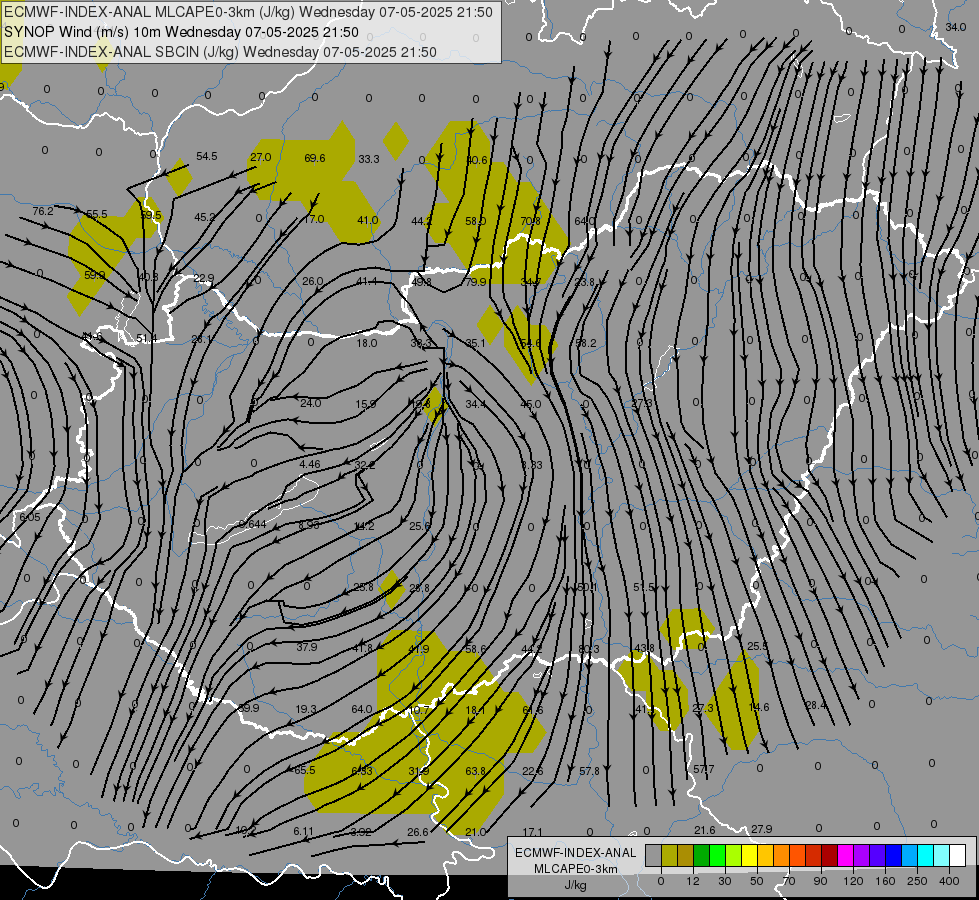979x900 pixels.
Task: Click the gray swatch in the MLCAPE legend
Action: [x=654, y=855]
